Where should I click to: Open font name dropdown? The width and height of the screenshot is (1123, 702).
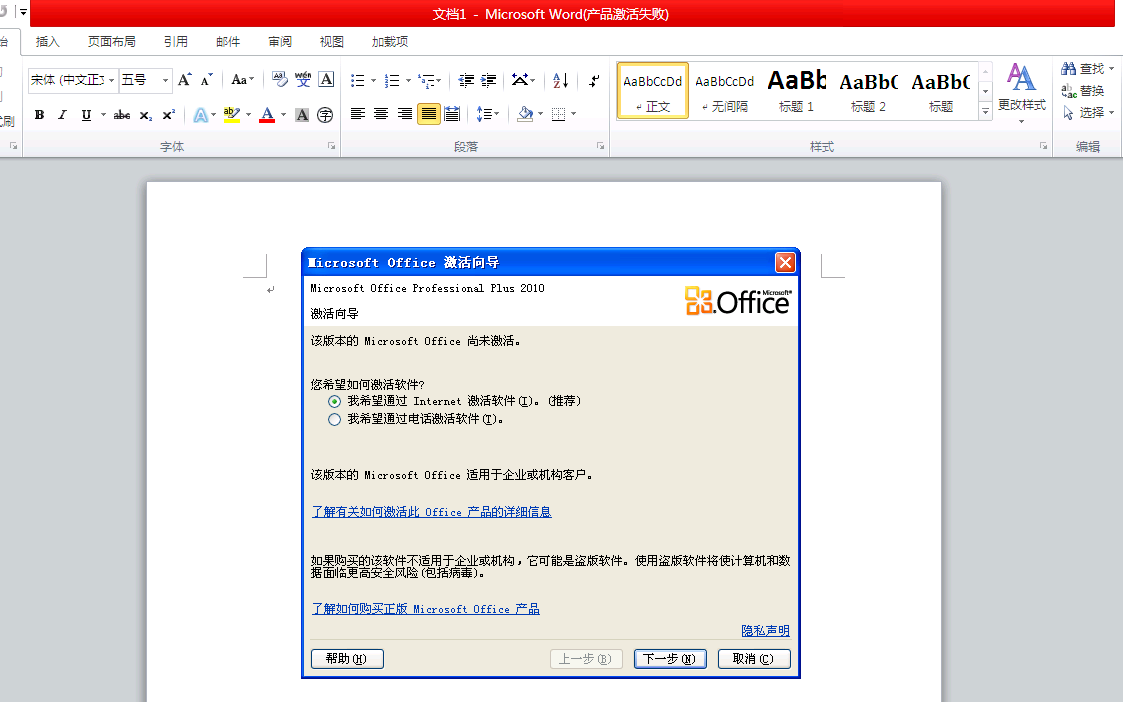(x=111, y=80)
